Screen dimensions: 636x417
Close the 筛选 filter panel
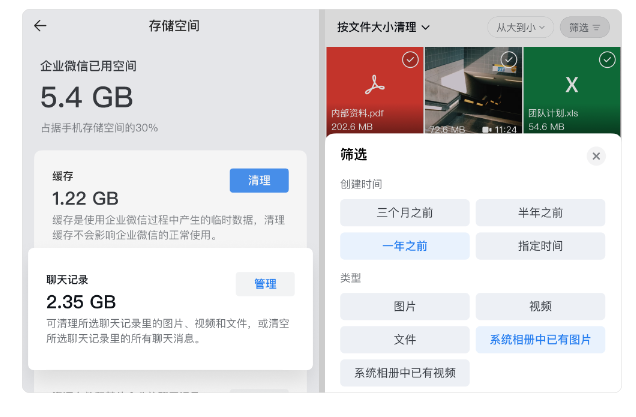596,156
